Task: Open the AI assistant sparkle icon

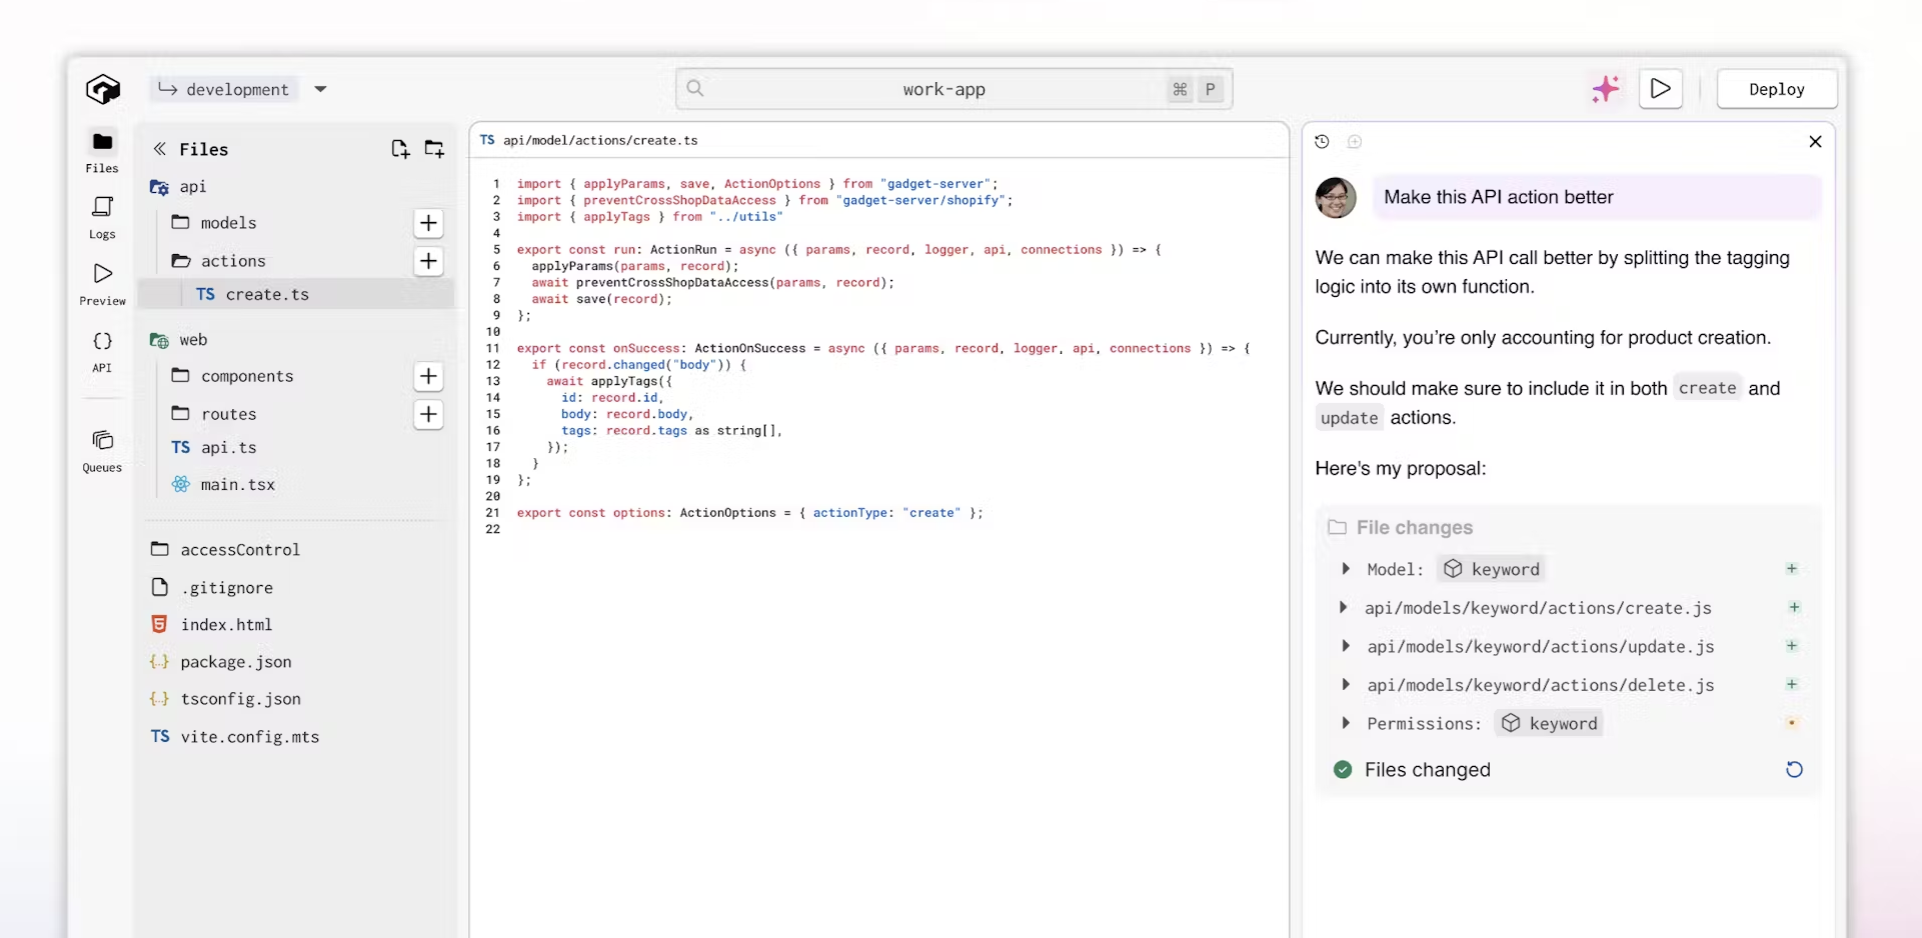Action: (1605, 89)
